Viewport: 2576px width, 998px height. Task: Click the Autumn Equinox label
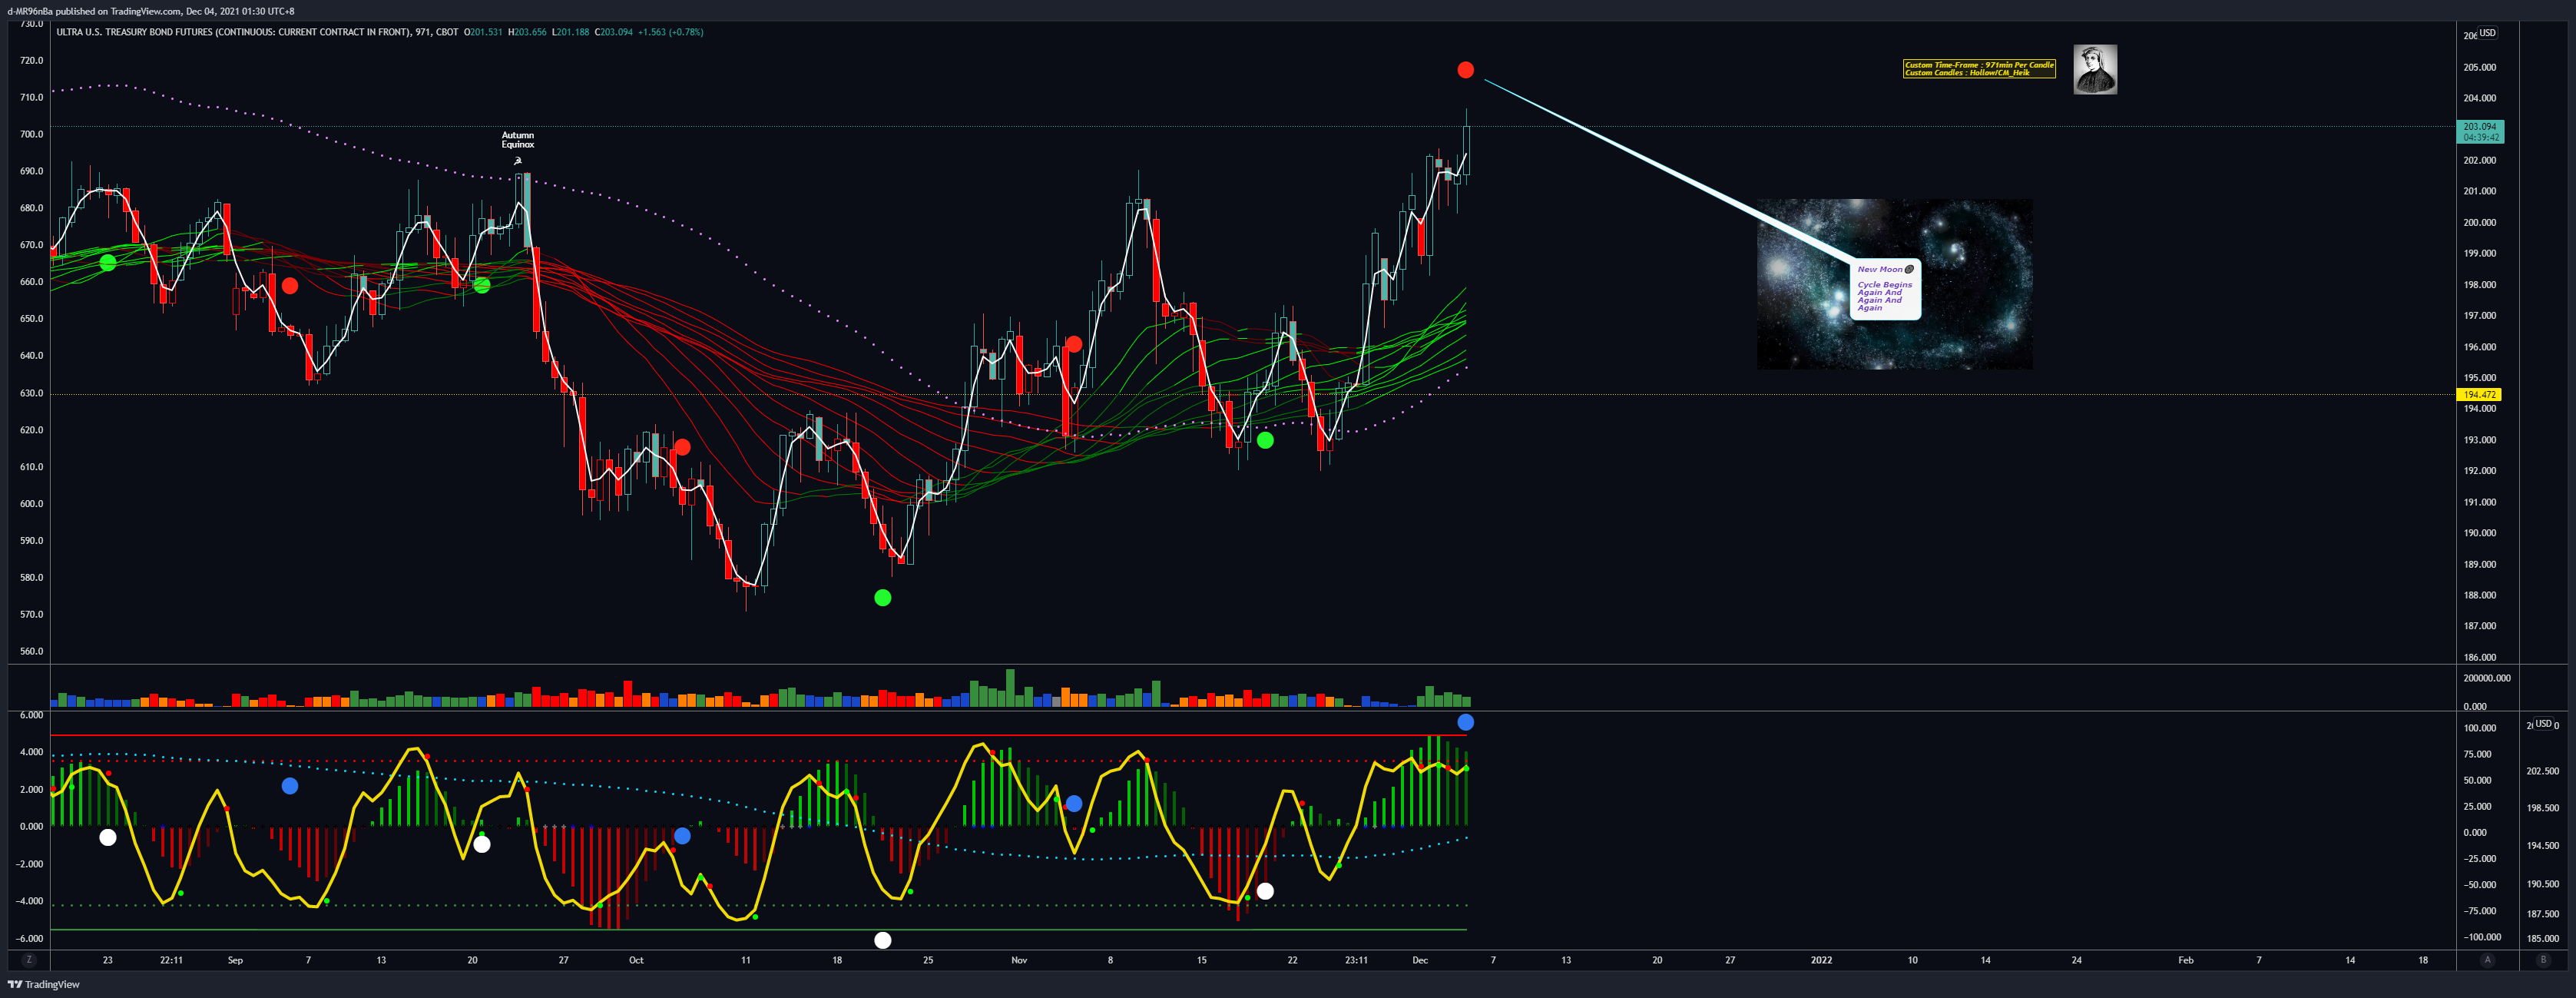pos(518,140)
